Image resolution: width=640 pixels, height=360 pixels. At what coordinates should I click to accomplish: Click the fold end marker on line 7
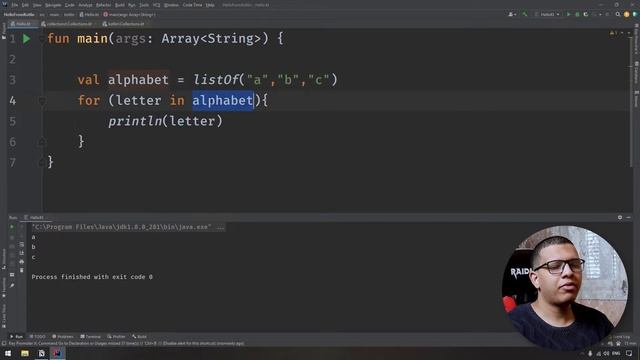point(42,163)
